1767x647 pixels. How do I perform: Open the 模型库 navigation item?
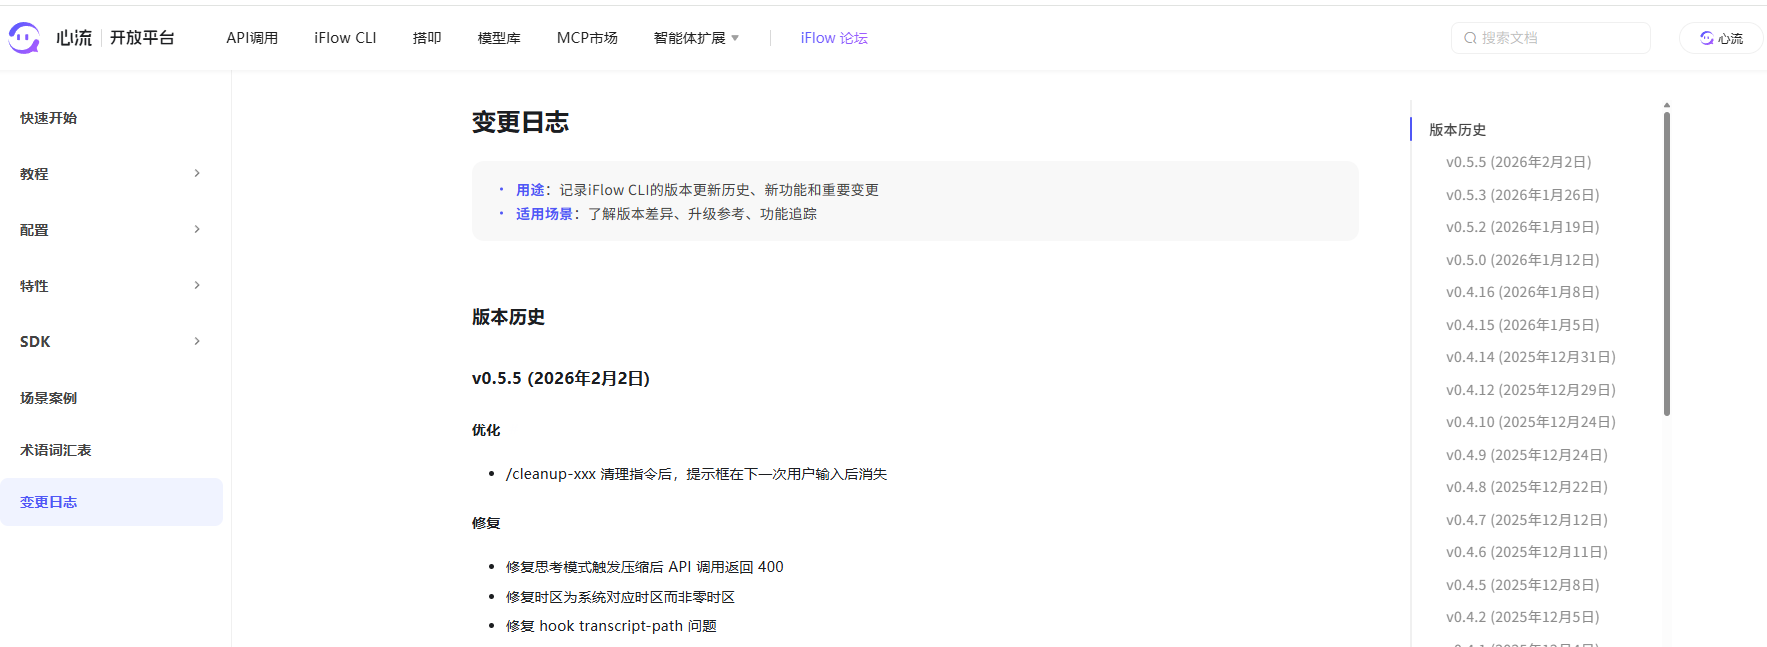pyautogui.click(x=499, y=38)
